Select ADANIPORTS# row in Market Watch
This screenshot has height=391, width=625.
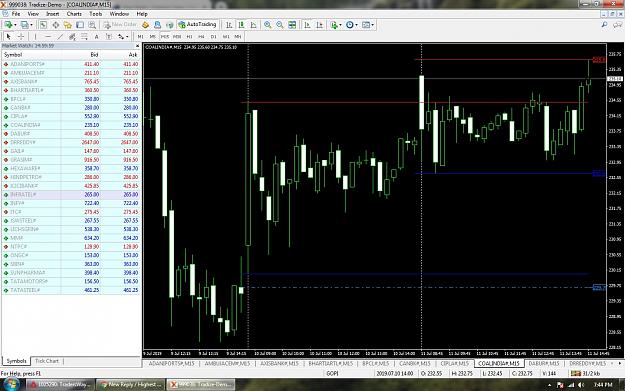pos(71,64)
